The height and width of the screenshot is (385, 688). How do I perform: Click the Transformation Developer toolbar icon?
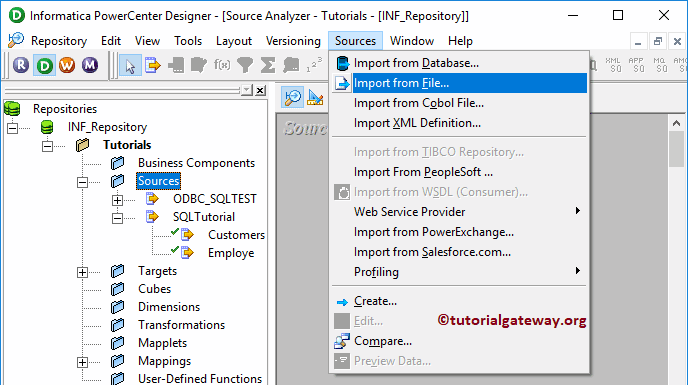[199, 65]
